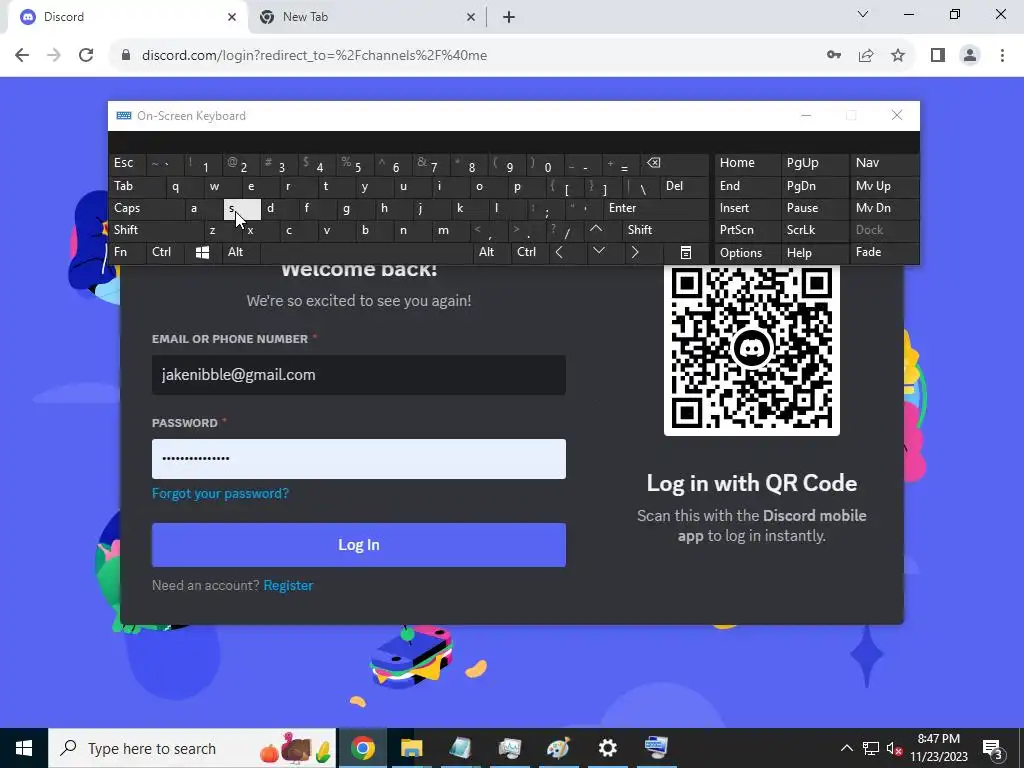
Task: Click the context menu key on keyboard
Action: pyautogui.click(x=685, y=253)
